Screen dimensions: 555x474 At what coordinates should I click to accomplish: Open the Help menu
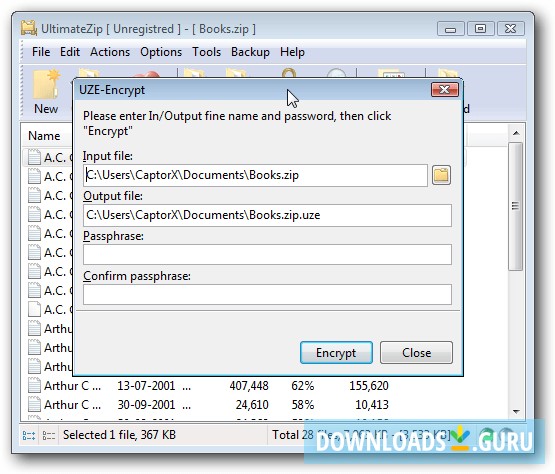(x=292, y=52)
